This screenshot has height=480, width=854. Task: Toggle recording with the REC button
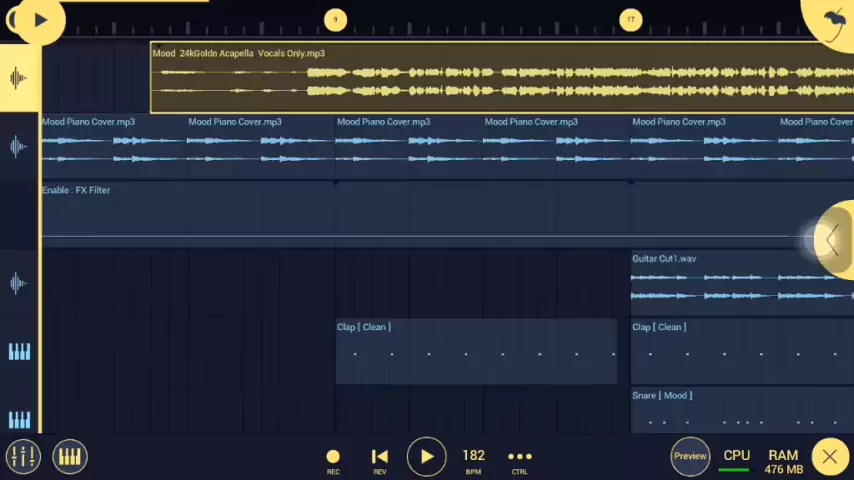pyautogui.click(x=333, y=458)
